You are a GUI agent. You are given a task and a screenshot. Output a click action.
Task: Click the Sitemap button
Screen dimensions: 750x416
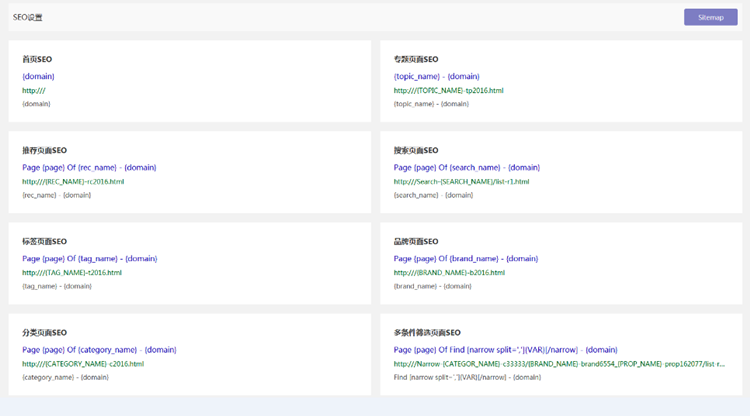(710, 17)
